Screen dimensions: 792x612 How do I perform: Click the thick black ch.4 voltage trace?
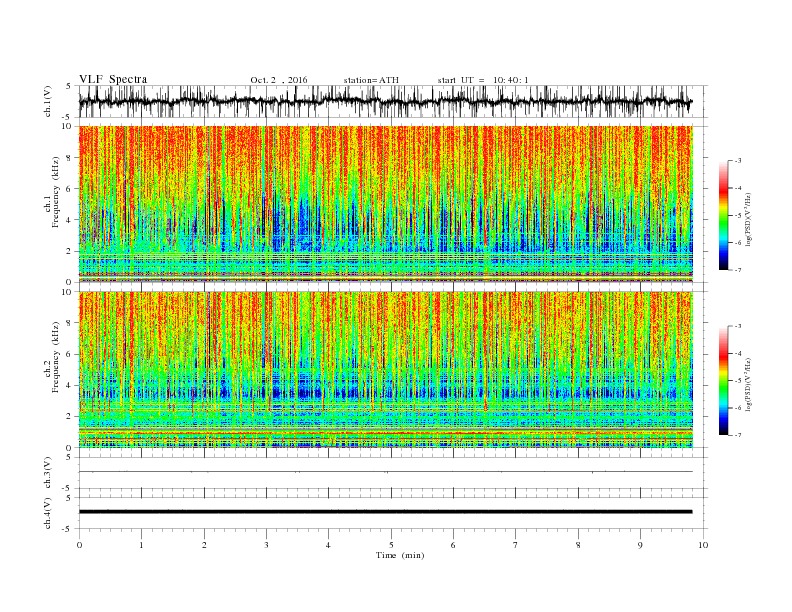click(x=385, y=512)
